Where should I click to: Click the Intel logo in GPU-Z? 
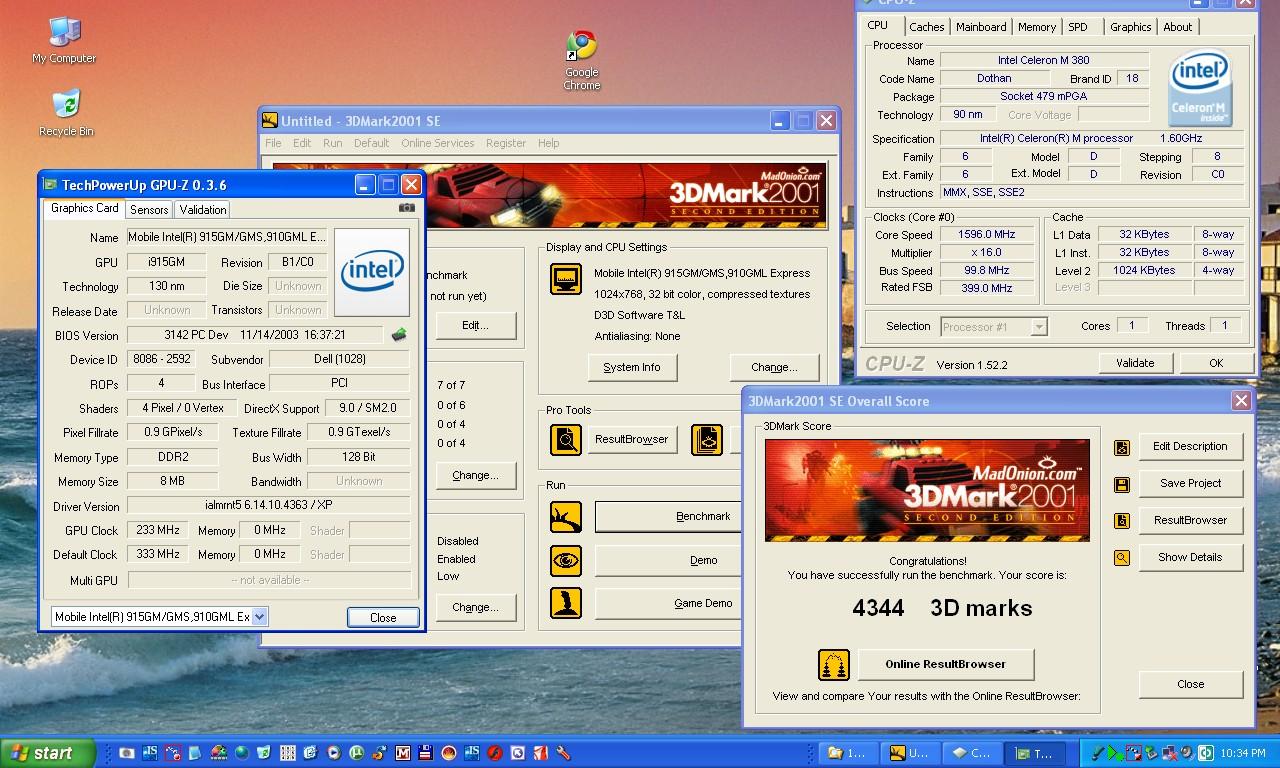point(372,272)
